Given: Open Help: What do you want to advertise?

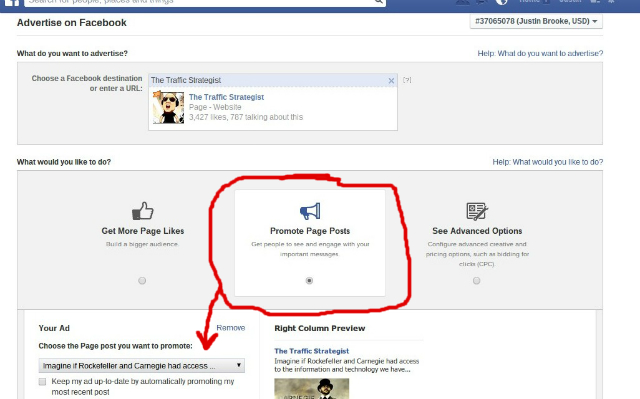Looking at the screenshot, I should point(540,53).
